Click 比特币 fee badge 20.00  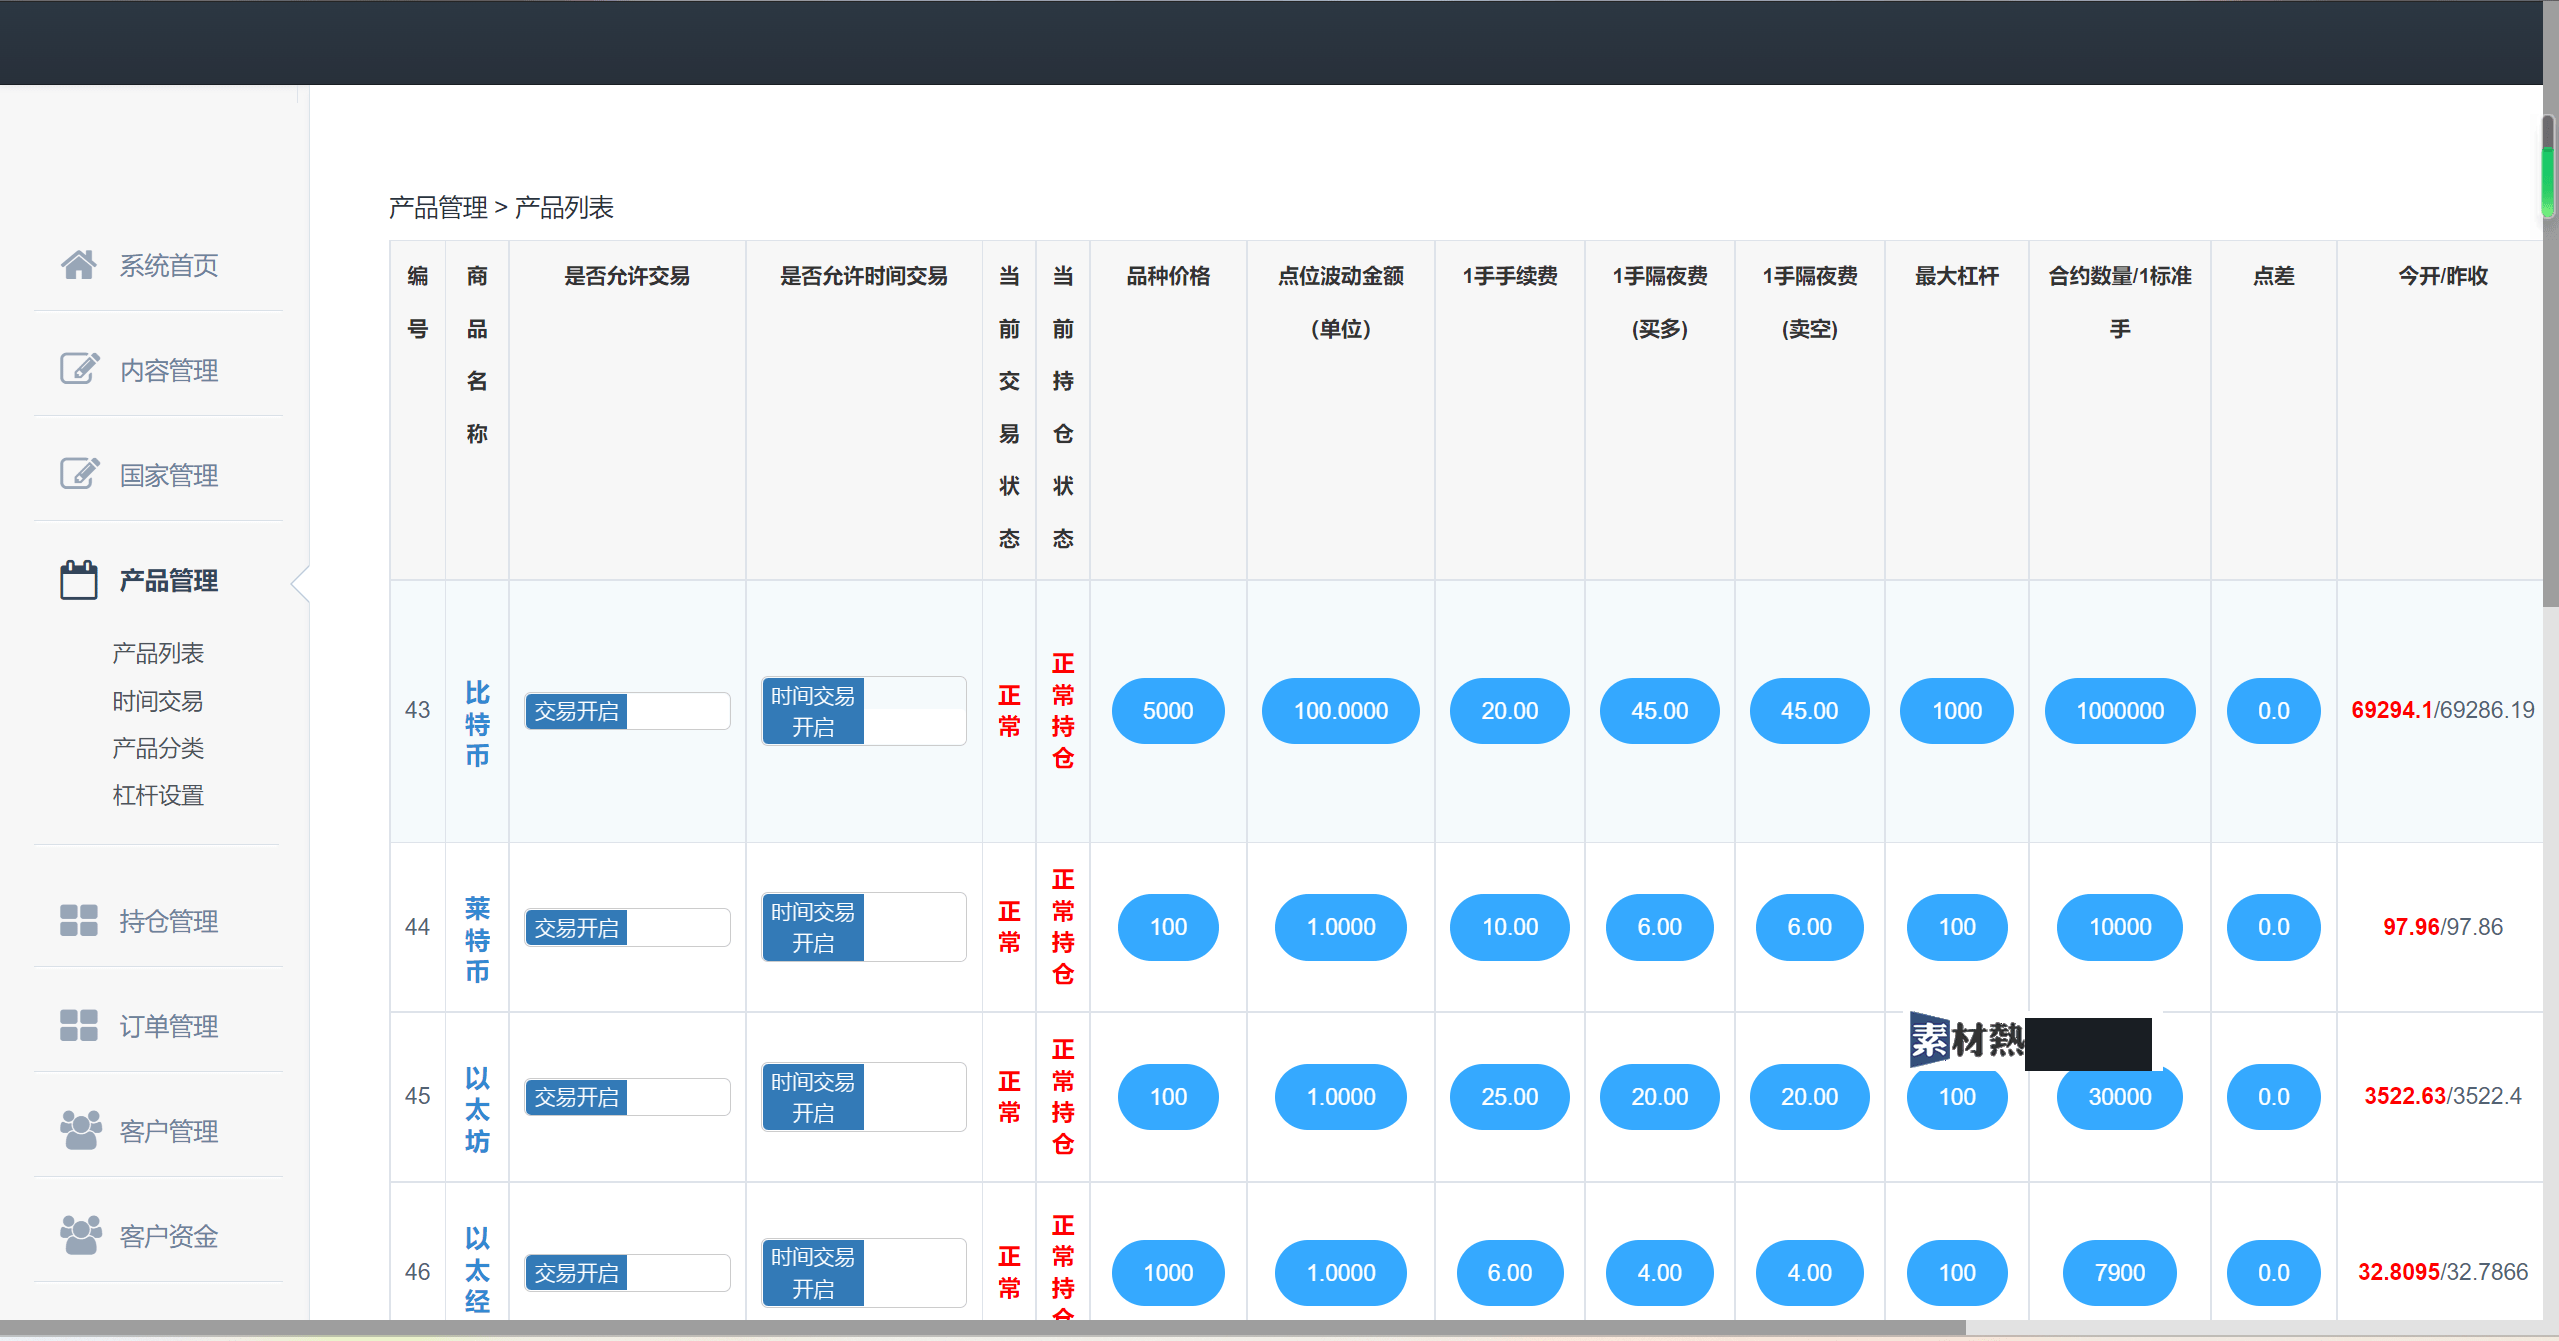[x=1510, y=711]
